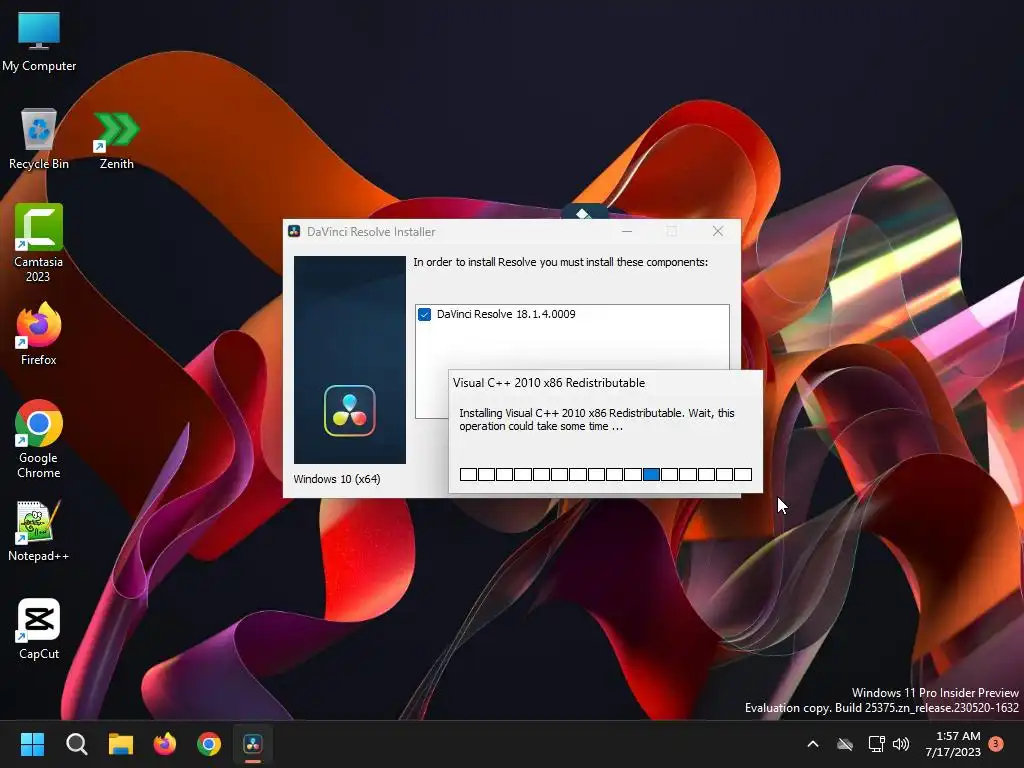Open the My Computer desktop icon
Viewport: 1024px width, 768px height.
39,41
